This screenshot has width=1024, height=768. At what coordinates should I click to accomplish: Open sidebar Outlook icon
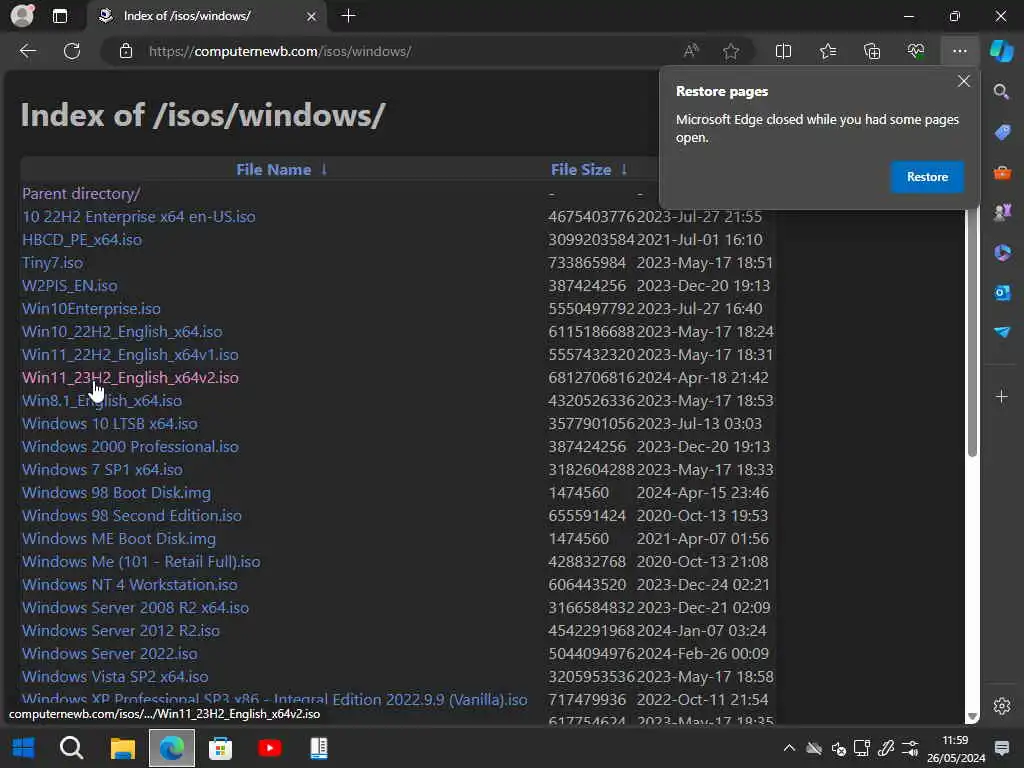coord(1002,293)
